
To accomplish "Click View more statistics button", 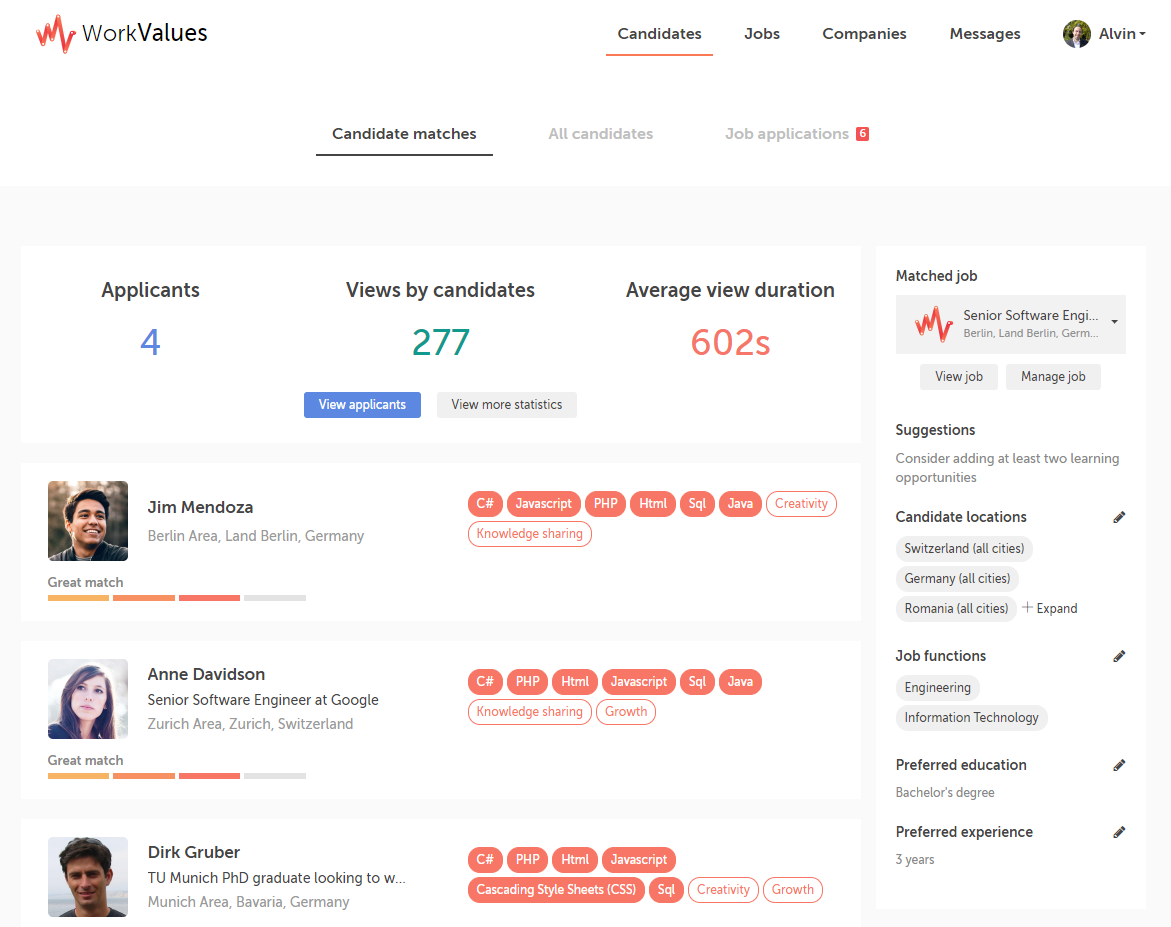I will (506, 404).
